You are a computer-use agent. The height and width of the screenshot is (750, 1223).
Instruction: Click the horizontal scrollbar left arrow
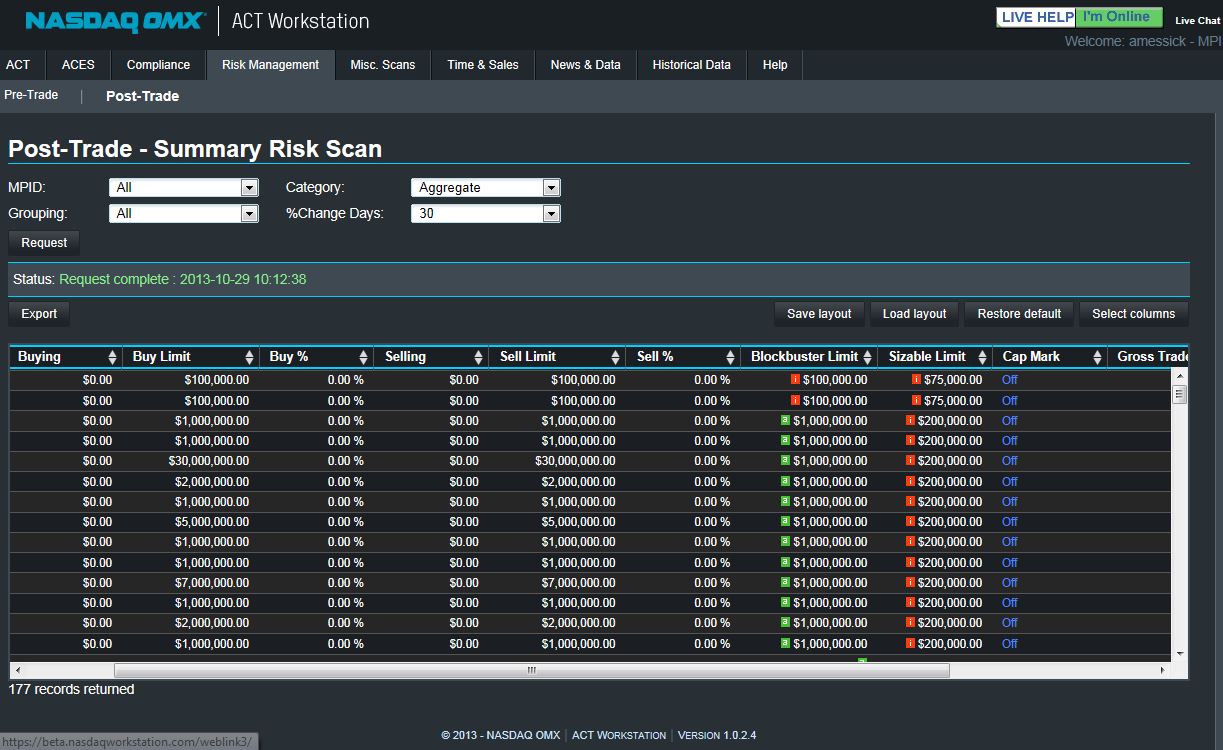click(18, 670)
